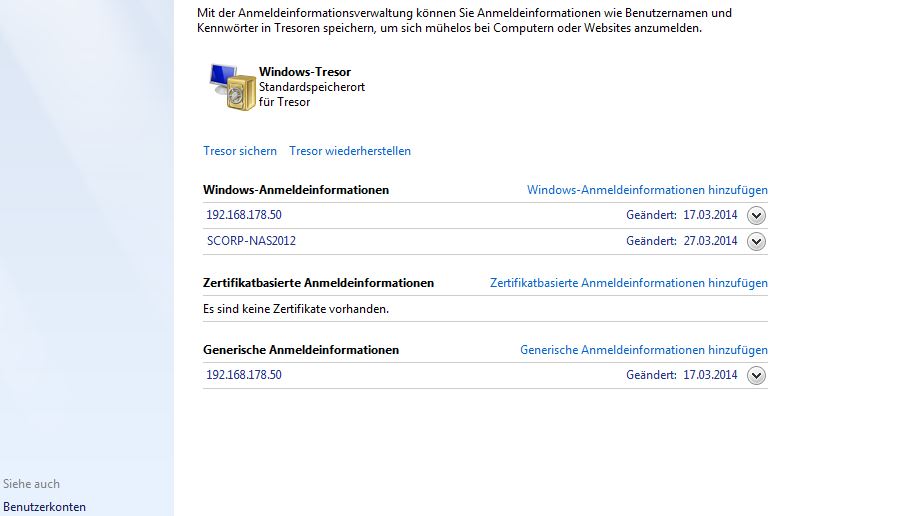
Task: Click Zertifikatbasierte Anmeldeinformationen hinzufügen link
Action: coord(628,283)
